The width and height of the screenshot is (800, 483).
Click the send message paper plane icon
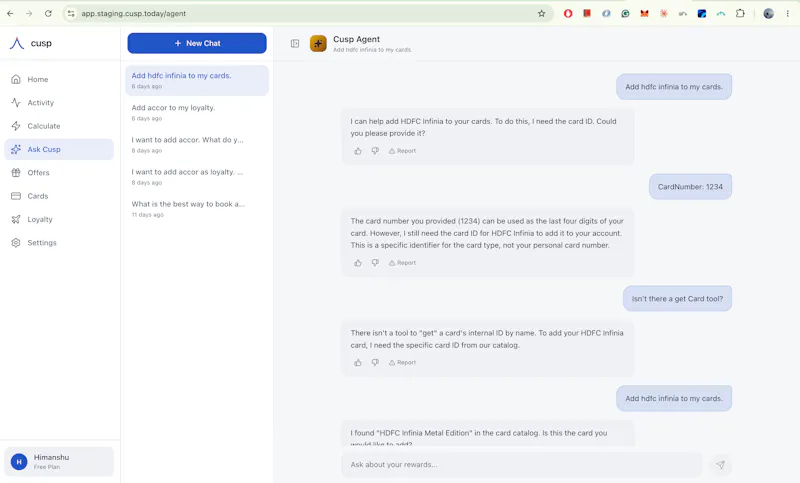(720, 465)
